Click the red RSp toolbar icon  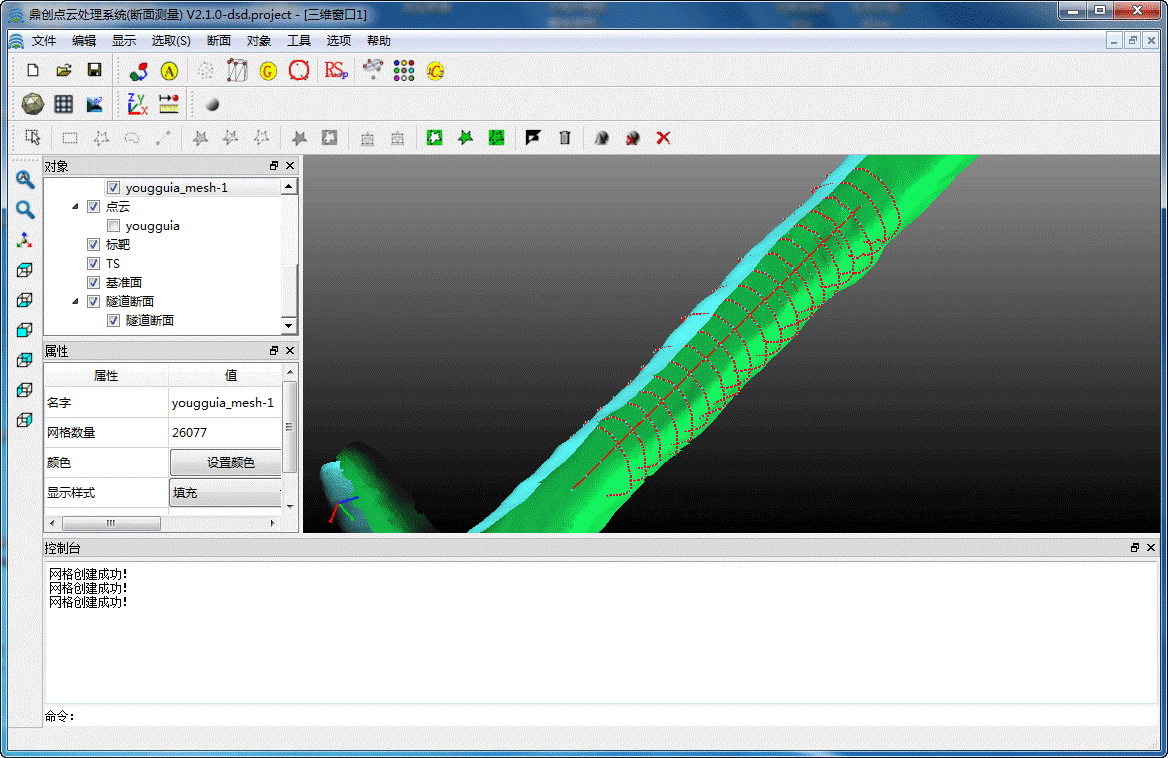click(336, 70)
